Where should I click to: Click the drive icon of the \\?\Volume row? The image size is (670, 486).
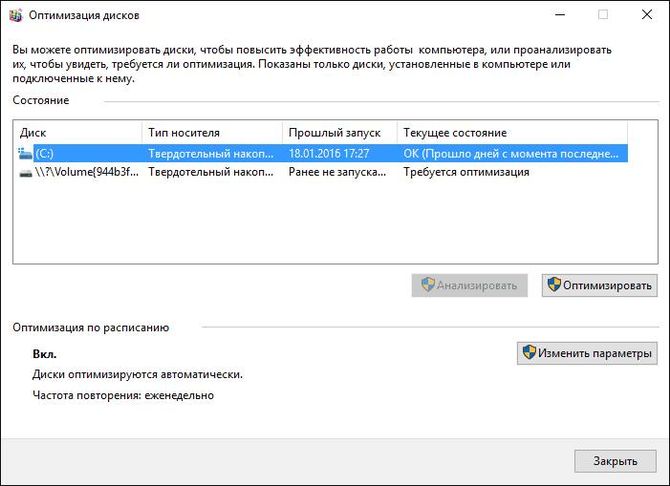[x=26, y=172]
